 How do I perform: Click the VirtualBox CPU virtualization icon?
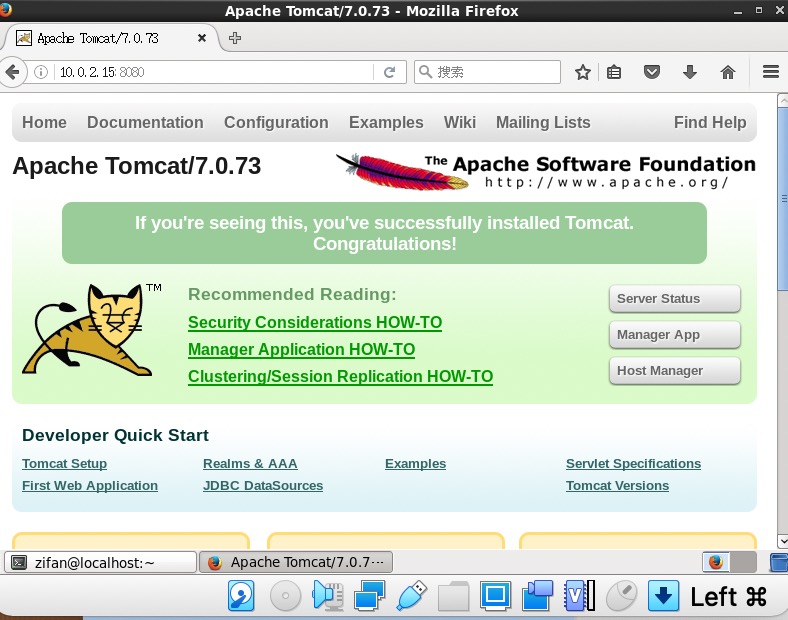pyautogui.click(x=579, y=596)
